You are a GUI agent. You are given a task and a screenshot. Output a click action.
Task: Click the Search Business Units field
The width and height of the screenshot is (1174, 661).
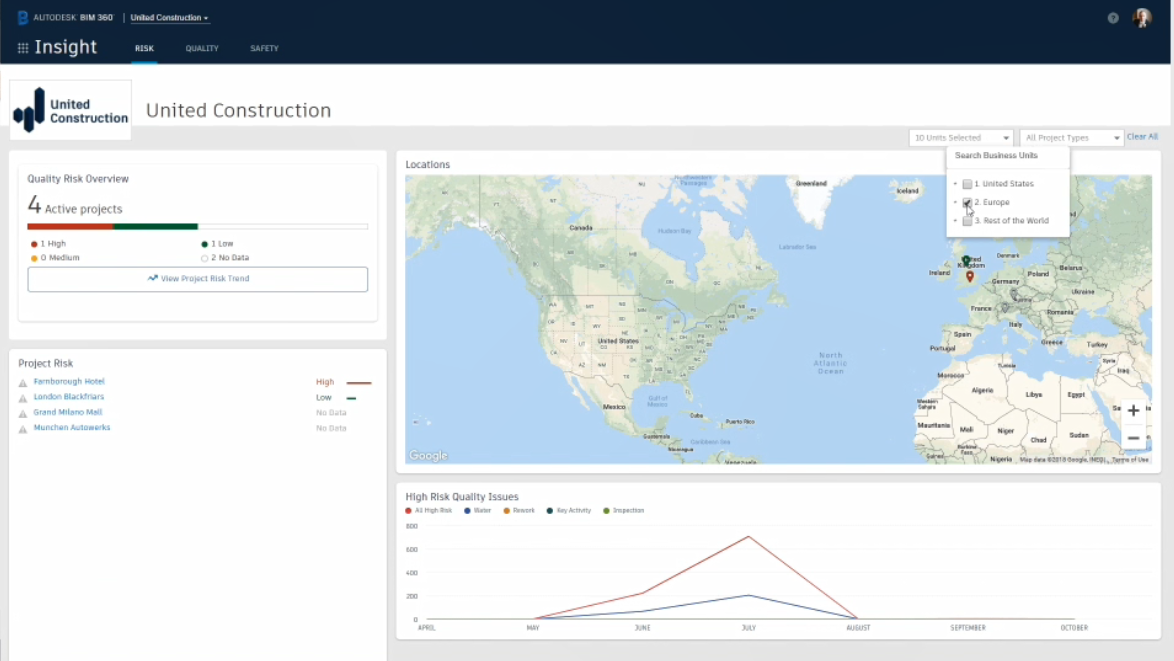pyautogui.click(x=1007, y=156)
